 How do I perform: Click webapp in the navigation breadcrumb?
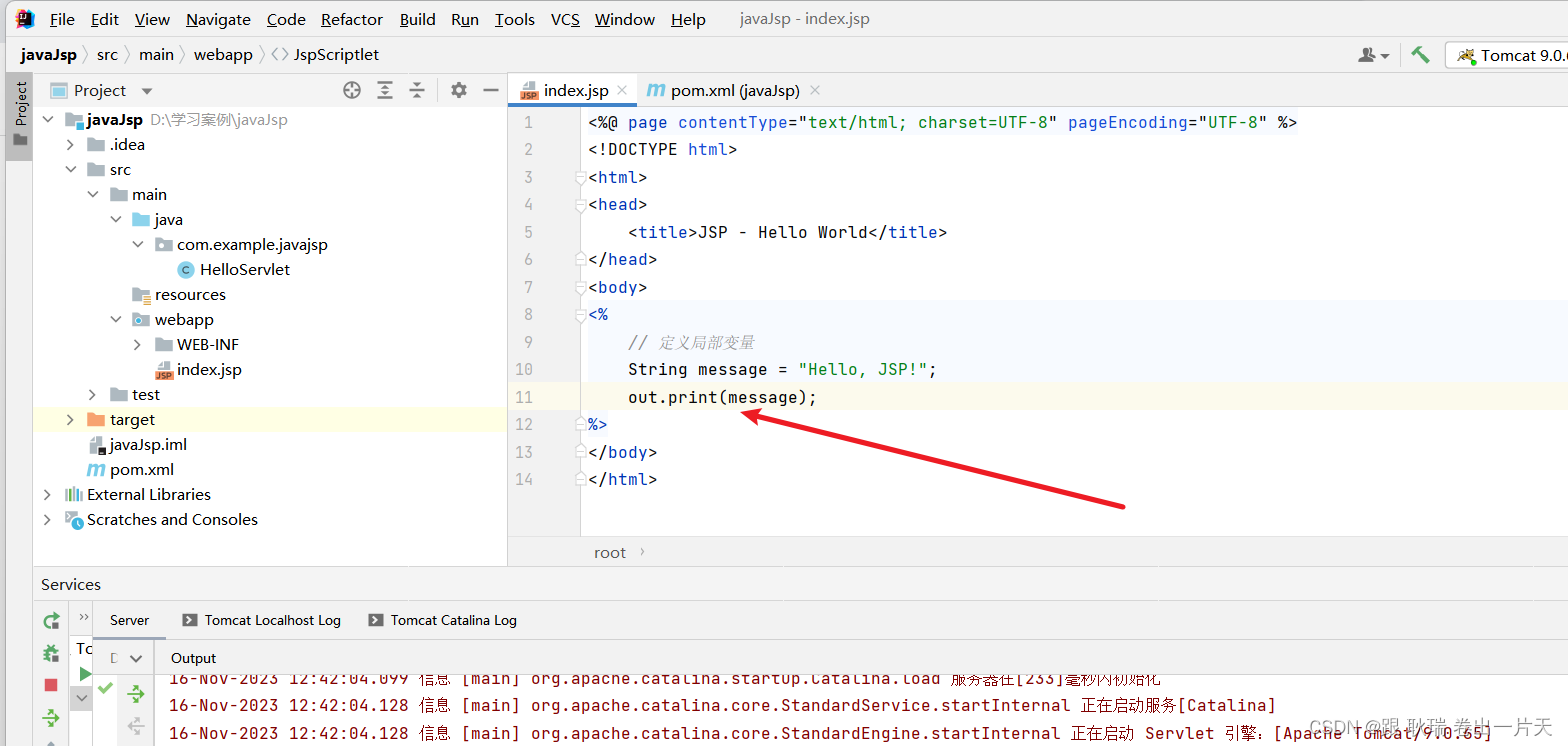pyautogui.click(x=223, y=55)
